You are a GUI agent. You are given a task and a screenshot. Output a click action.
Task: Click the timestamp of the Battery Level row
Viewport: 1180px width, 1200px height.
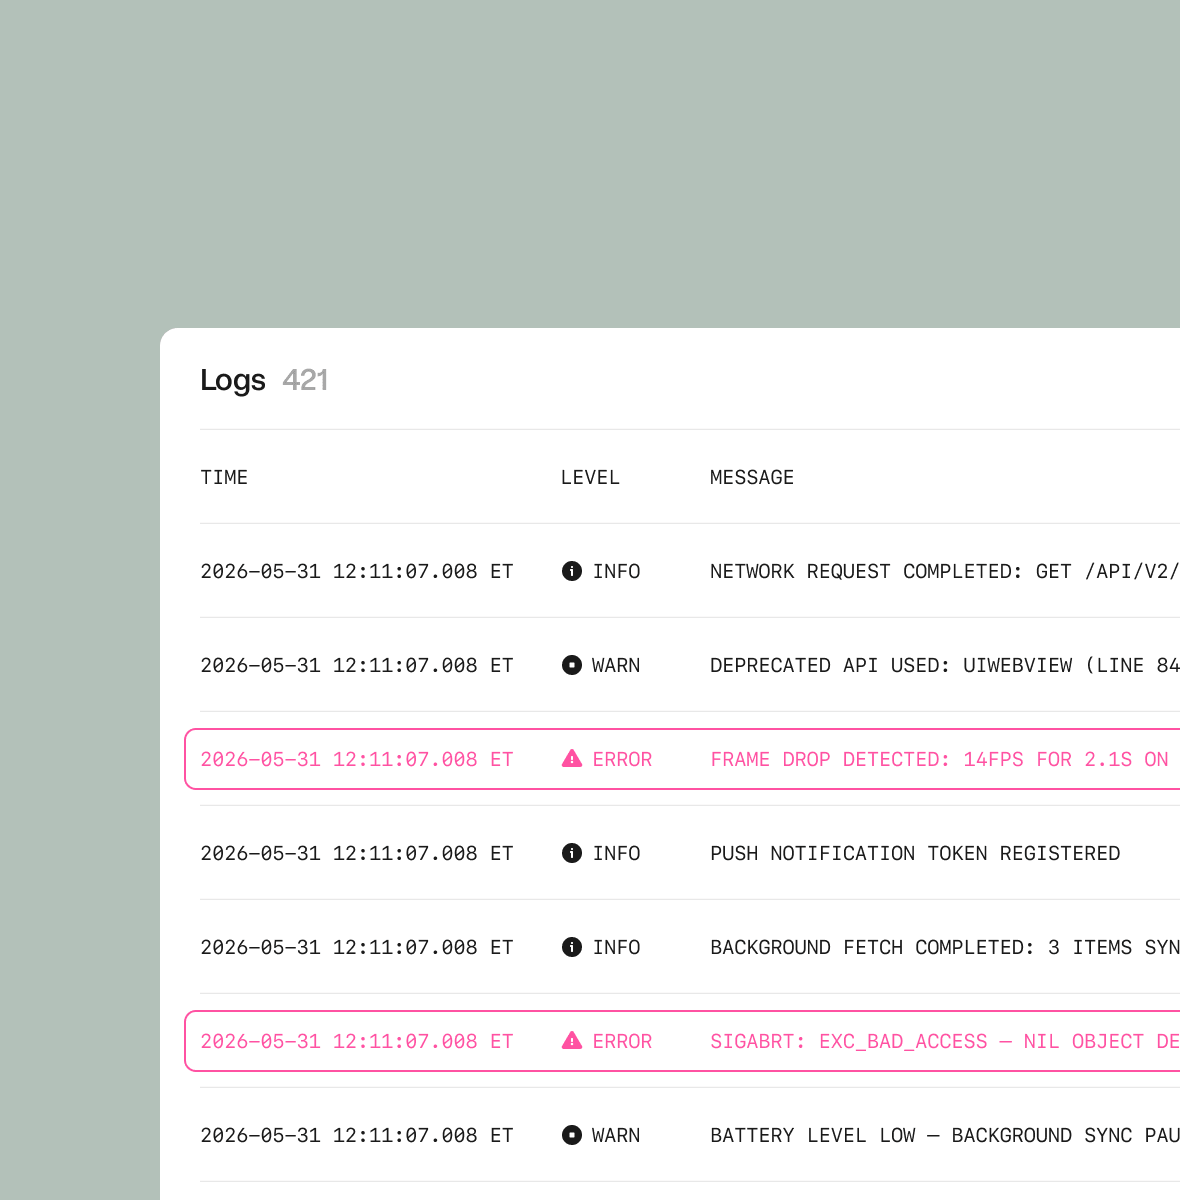(x=357, y=1135)
